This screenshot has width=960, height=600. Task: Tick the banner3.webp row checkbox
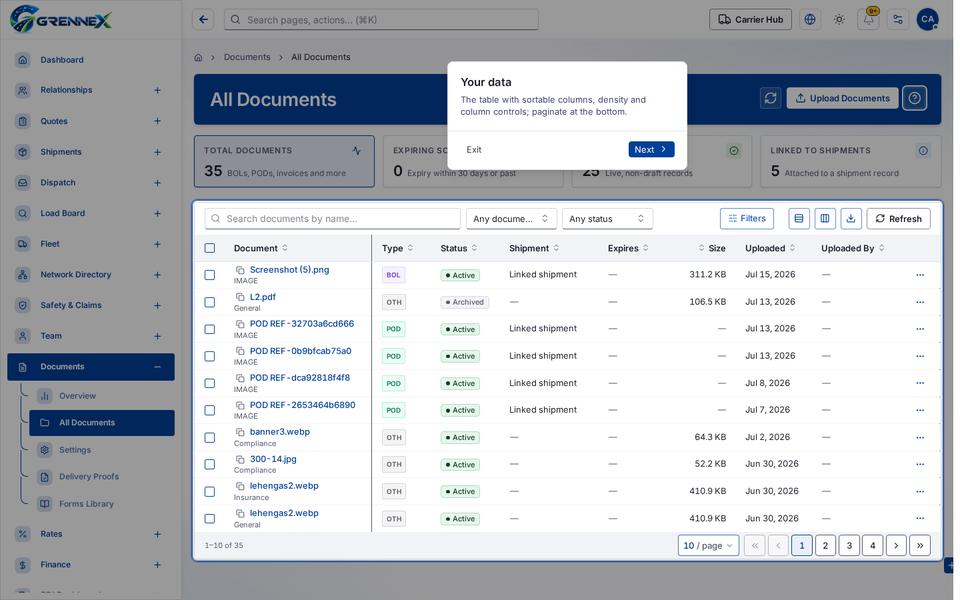210,437
